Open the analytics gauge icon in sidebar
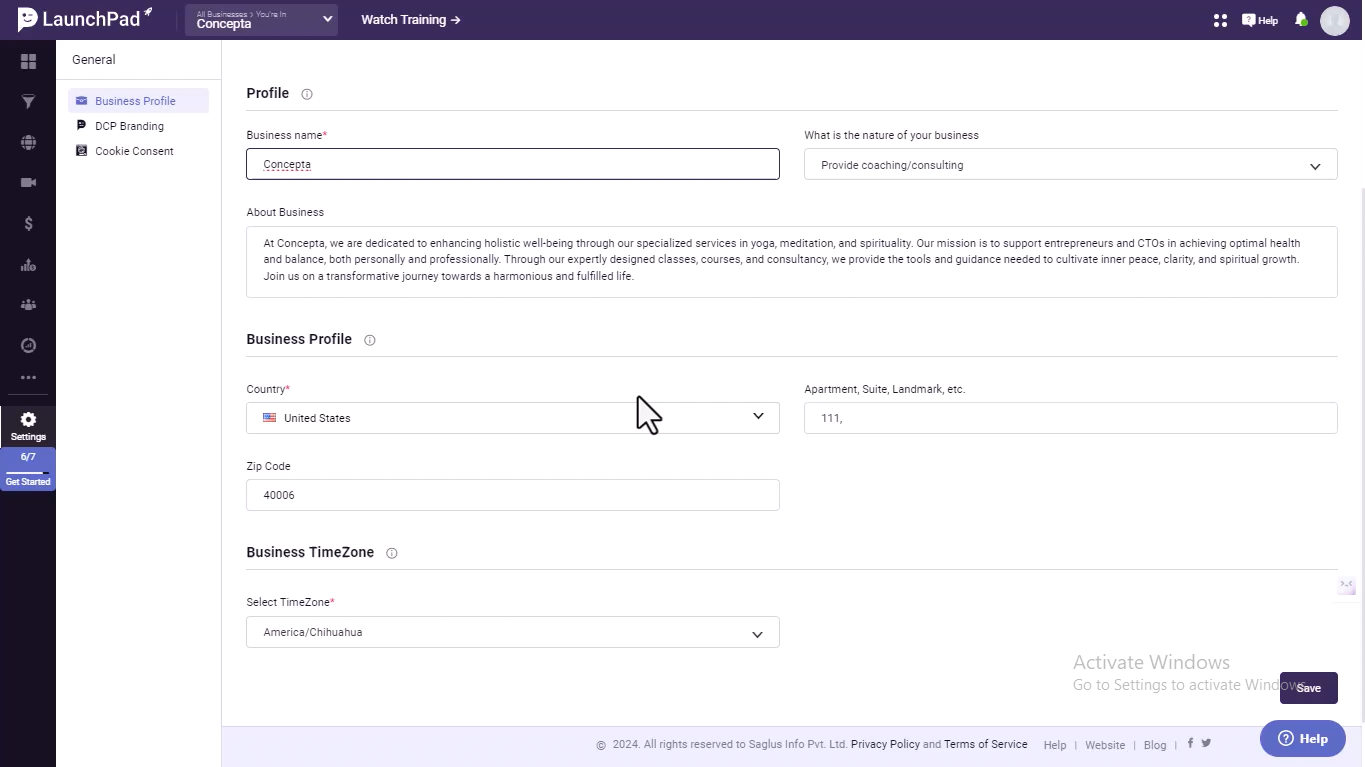The height and width of the screenshot is (767, 1365). coord(28,346)
